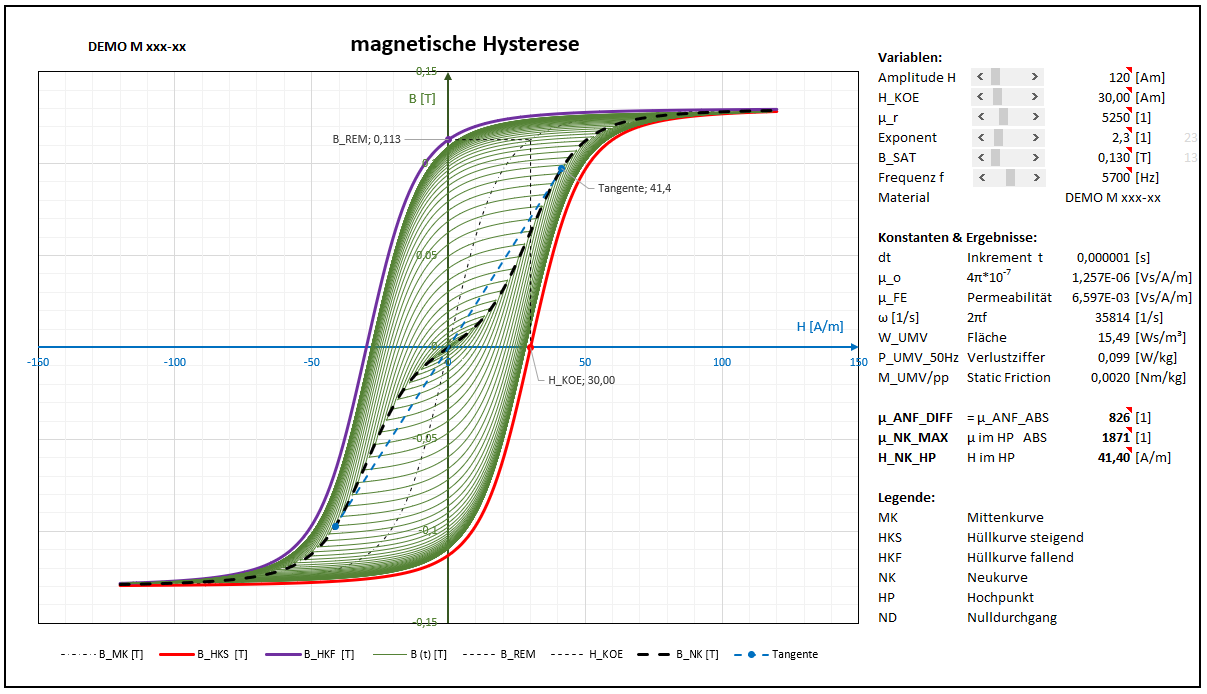Click the μ_r slider thumb
1207x694 pixels.
pyautogui.click(x=1003, y=117)
